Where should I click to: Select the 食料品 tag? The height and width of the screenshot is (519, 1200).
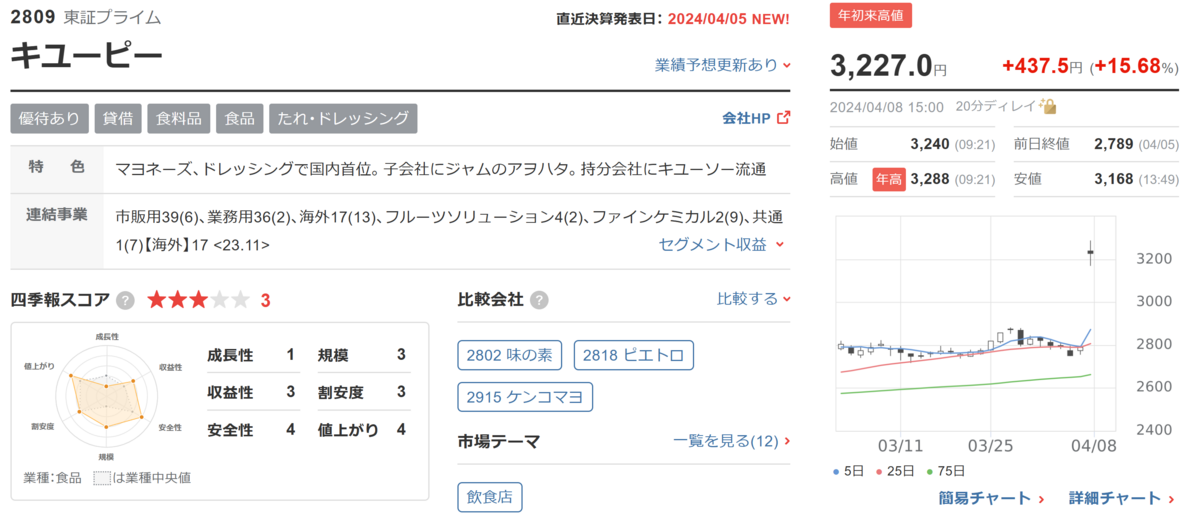[x=178, y=118]
